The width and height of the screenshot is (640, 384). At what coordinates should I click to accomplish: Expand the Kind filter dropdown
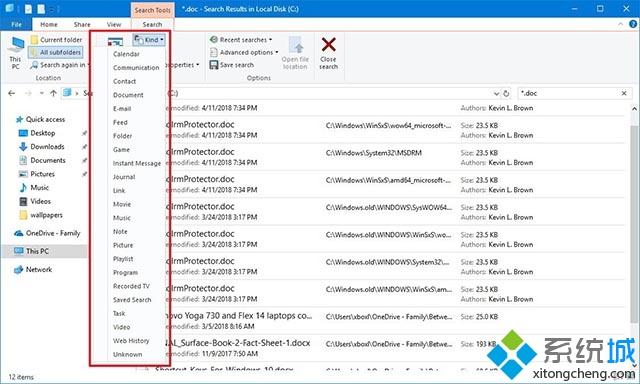pyautogui.click(x=149, y=40)
